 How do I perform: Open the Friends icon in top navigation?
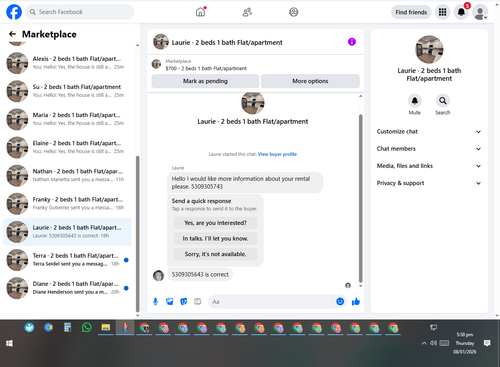tap(247, 12)
